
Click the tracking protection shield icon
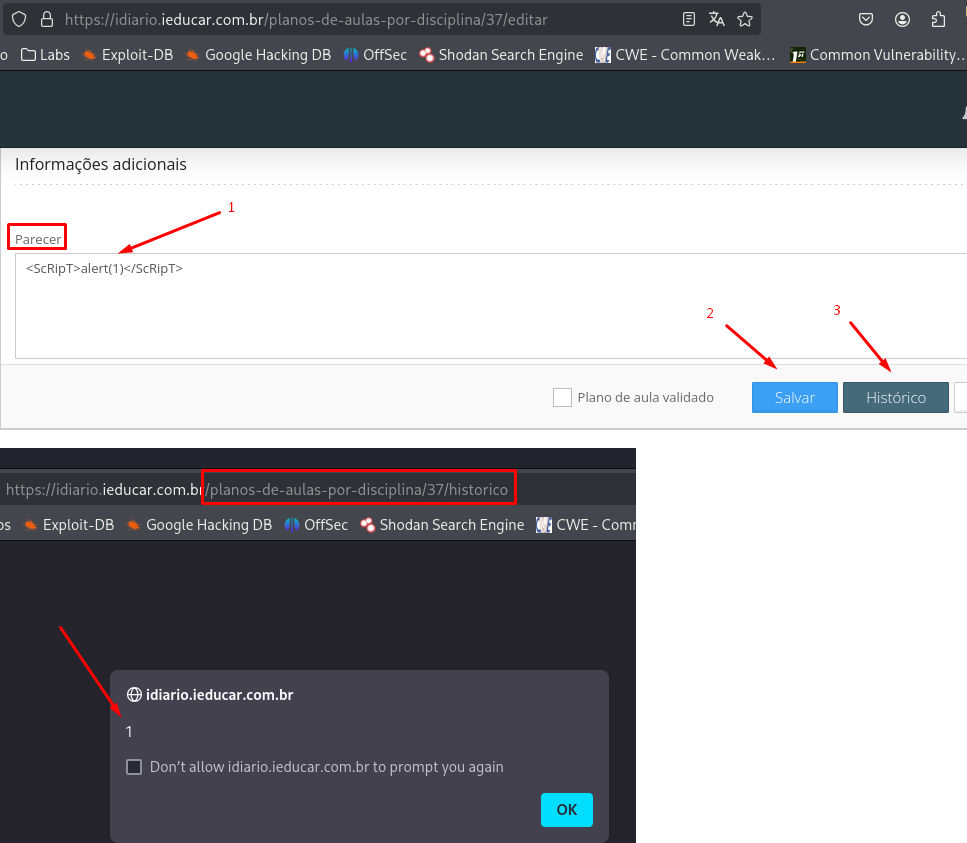[x=19, y=20]
